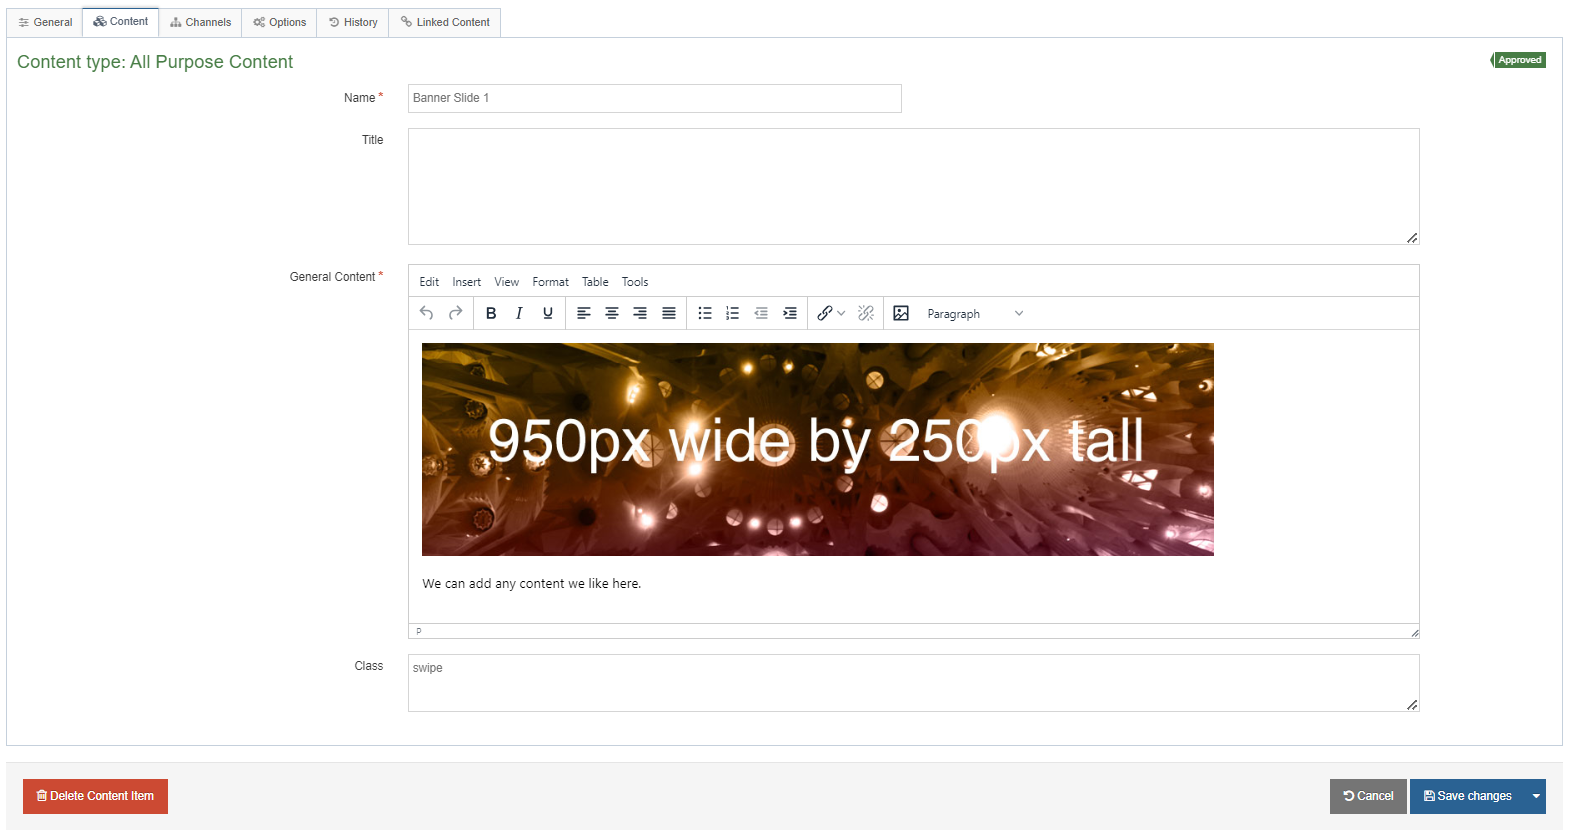Expand the insert link dropdown arrow
Screen dimensions: 1575x840
point(841,313)
